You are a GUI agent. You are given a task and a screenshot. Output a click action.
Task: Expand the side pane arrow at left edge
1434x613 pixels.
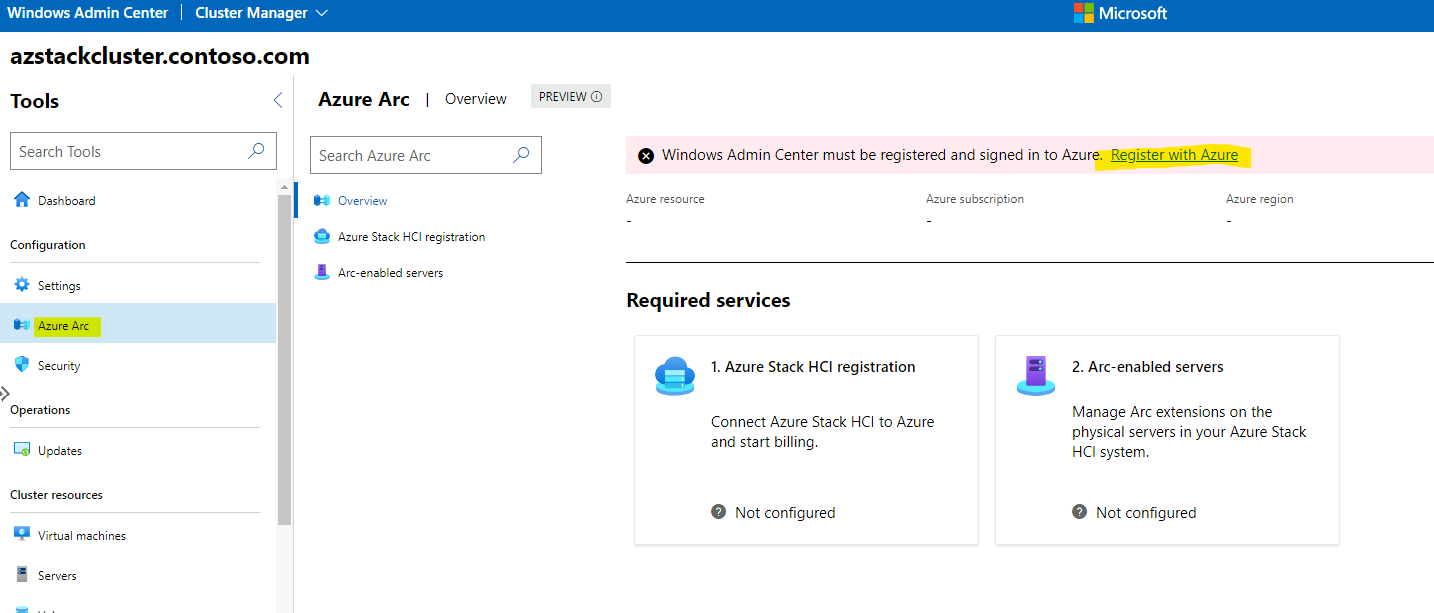click(5, 394)
